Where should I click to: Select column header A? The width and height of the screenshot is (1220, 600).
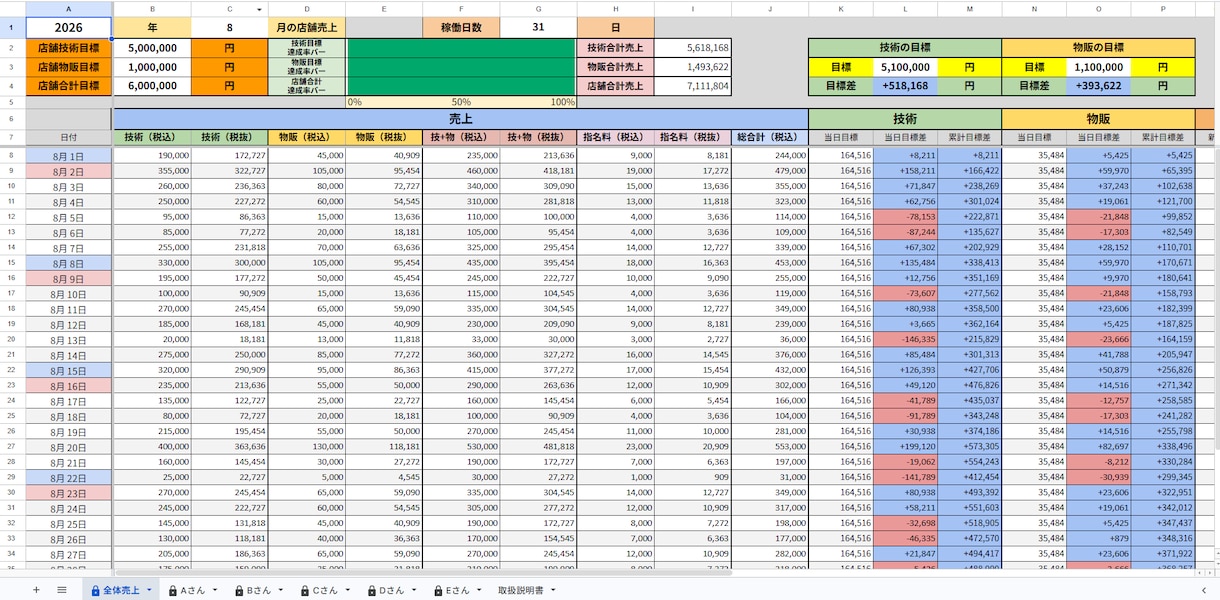click(69, 8)
